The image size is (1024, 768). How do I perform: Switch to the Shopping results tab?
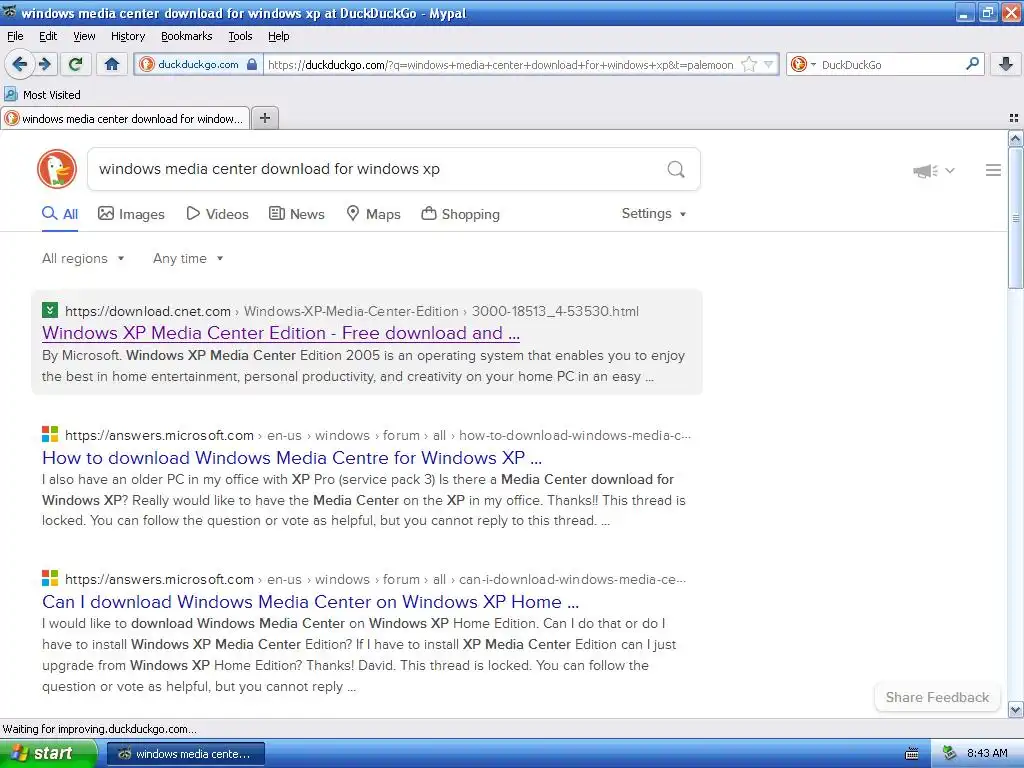pyautogui.click(x=460, y=214)
